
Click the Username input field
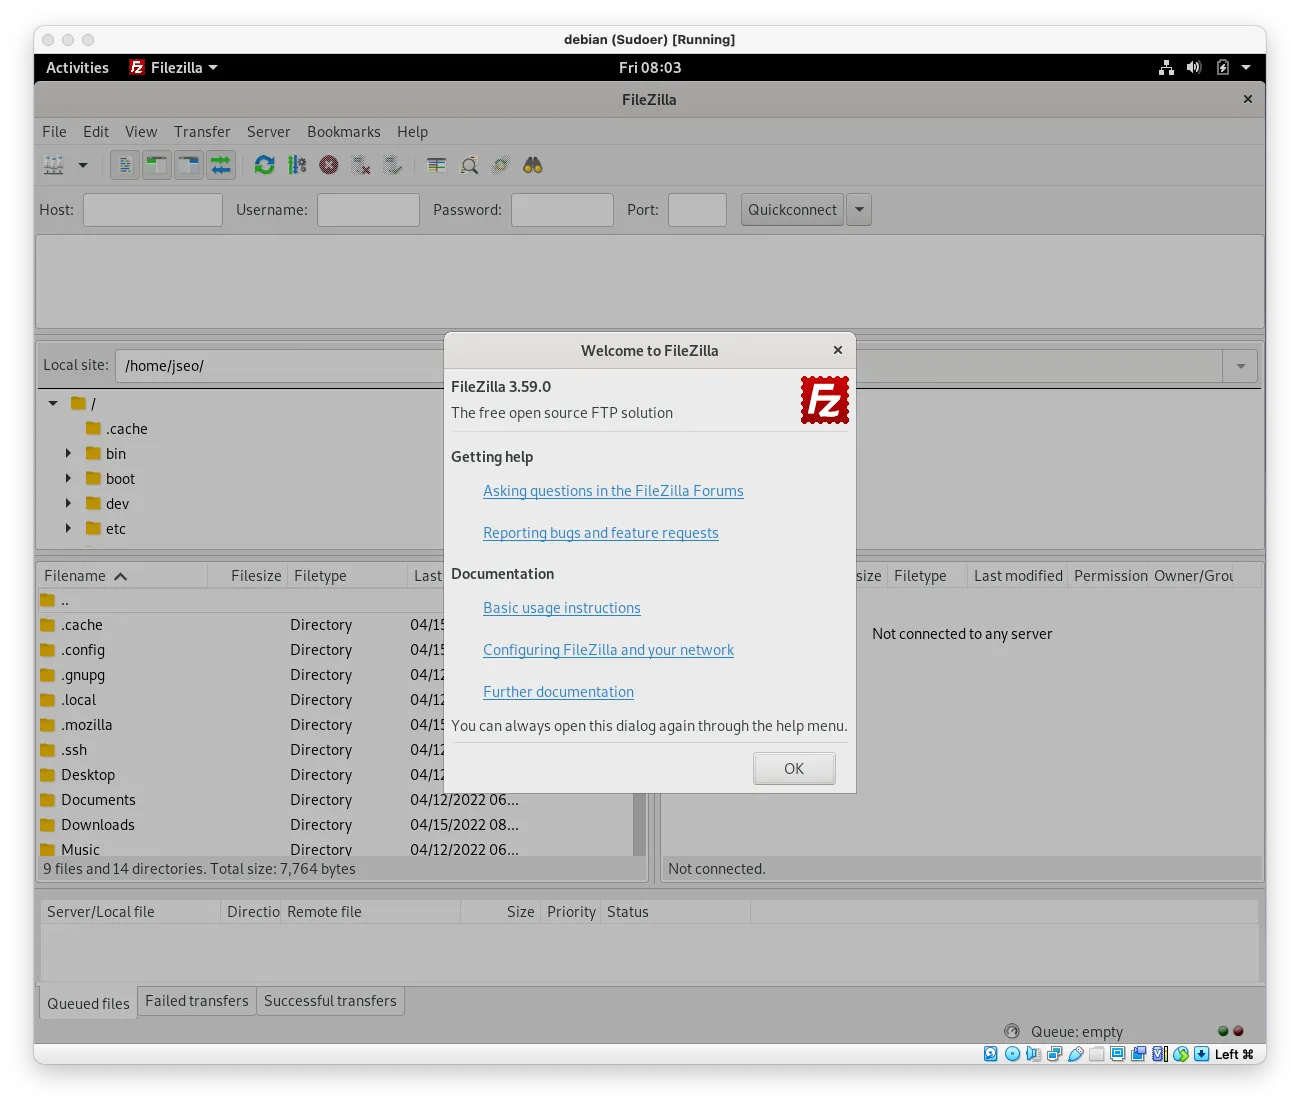click(368, 210)
